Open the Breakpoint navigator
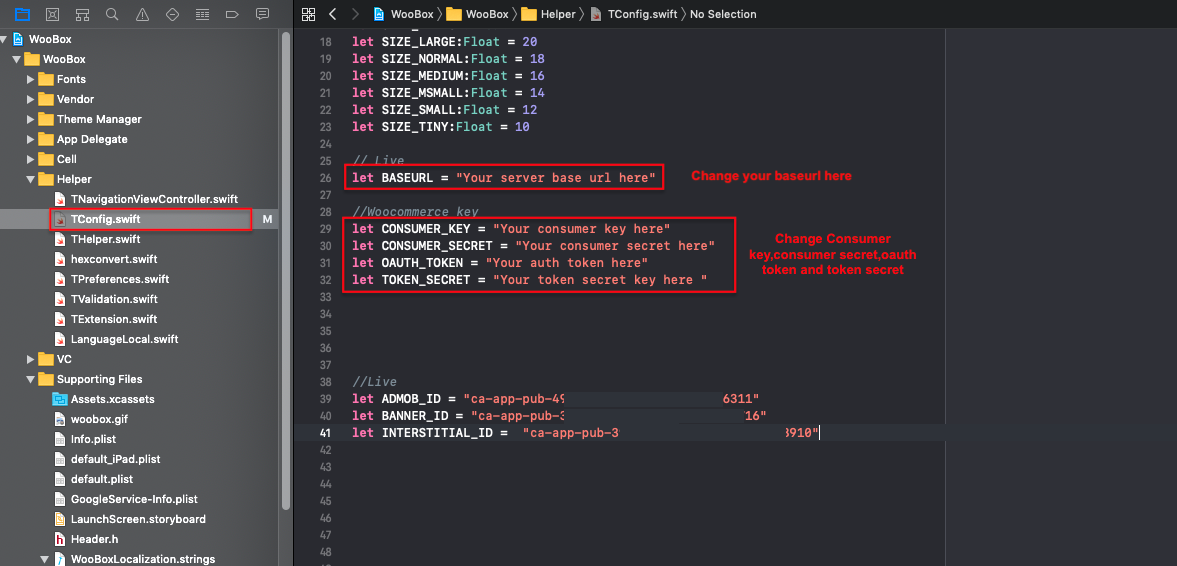This screenshot has width=1177, height=566. pyautogui.click(x=232, y=14)
